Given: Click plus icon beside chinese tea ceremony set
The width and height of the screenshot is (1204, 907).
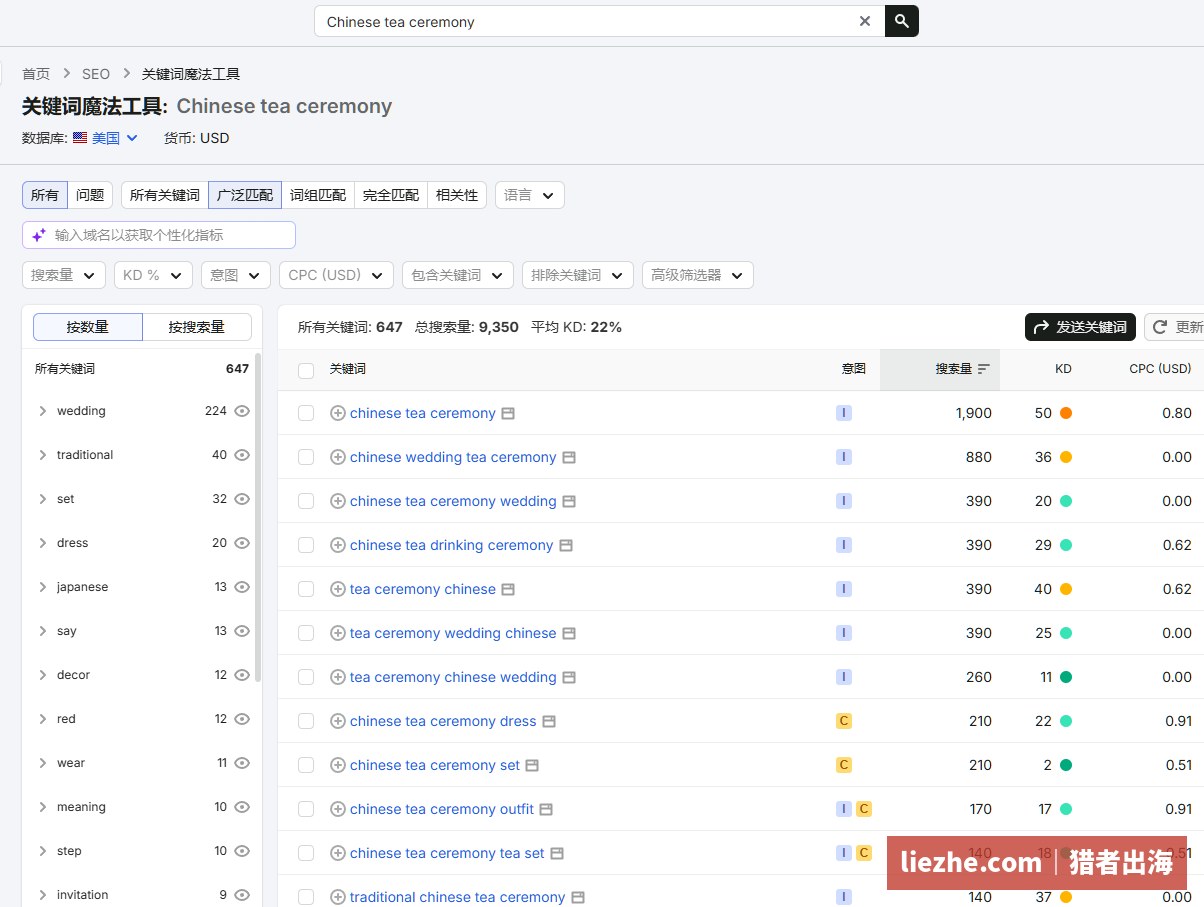Looking at the screenshot, I should click(x=338, y=765).
